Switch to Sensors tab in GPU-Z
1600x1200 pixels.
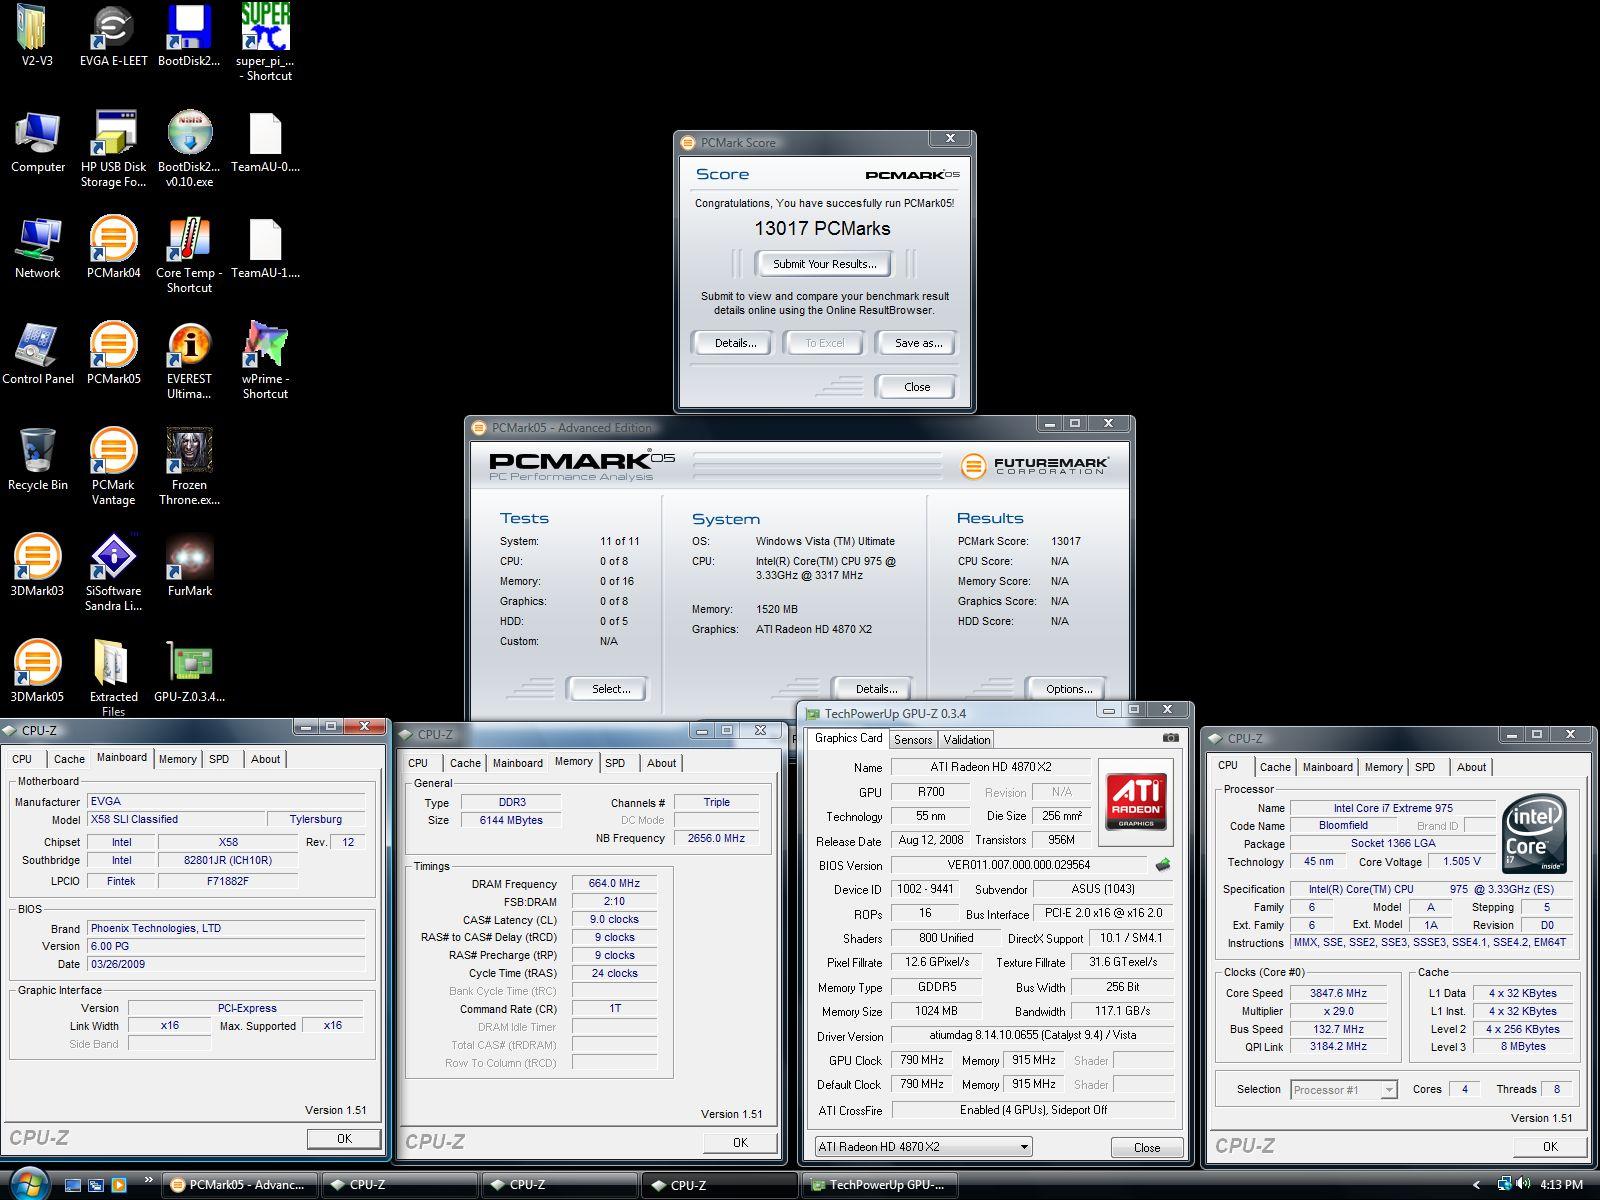[913, 740]
